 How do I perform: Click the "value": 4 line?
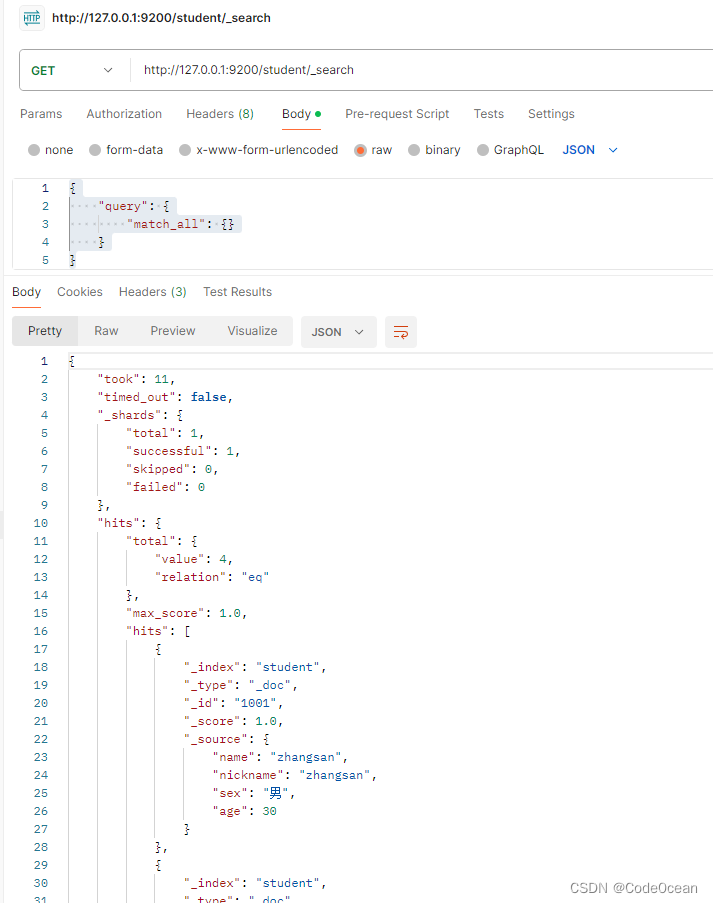194,559
